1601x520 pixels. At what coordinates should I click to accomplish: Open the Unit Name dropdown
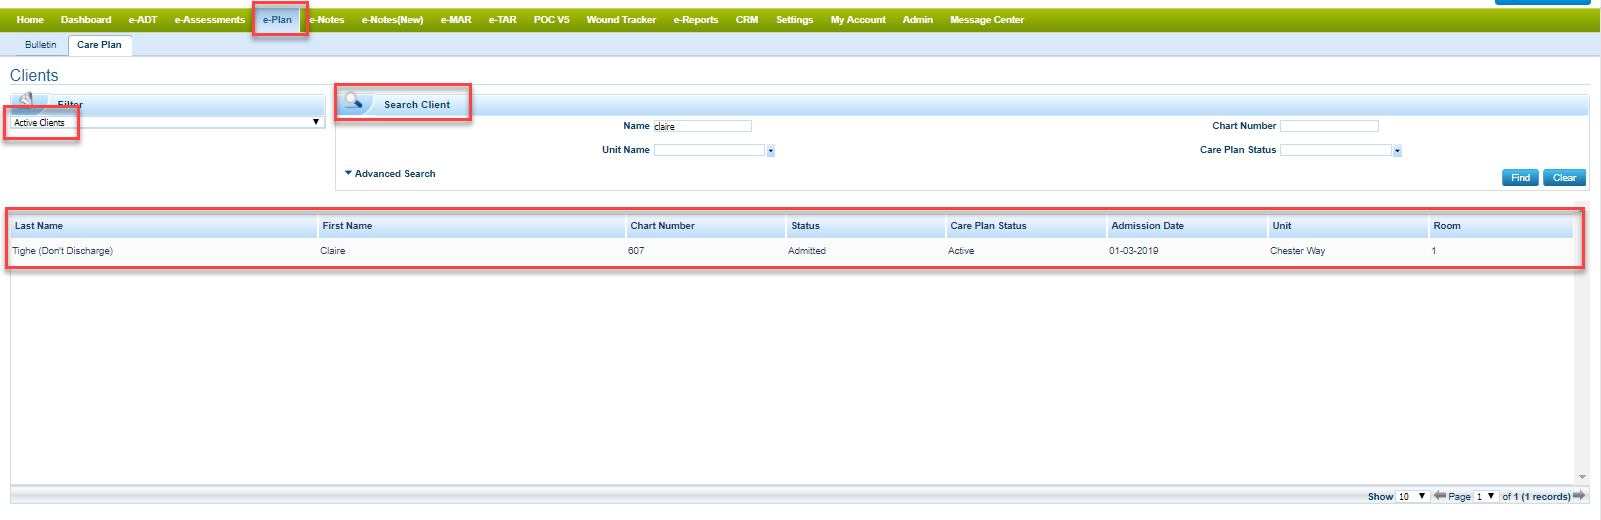[770, 151]
